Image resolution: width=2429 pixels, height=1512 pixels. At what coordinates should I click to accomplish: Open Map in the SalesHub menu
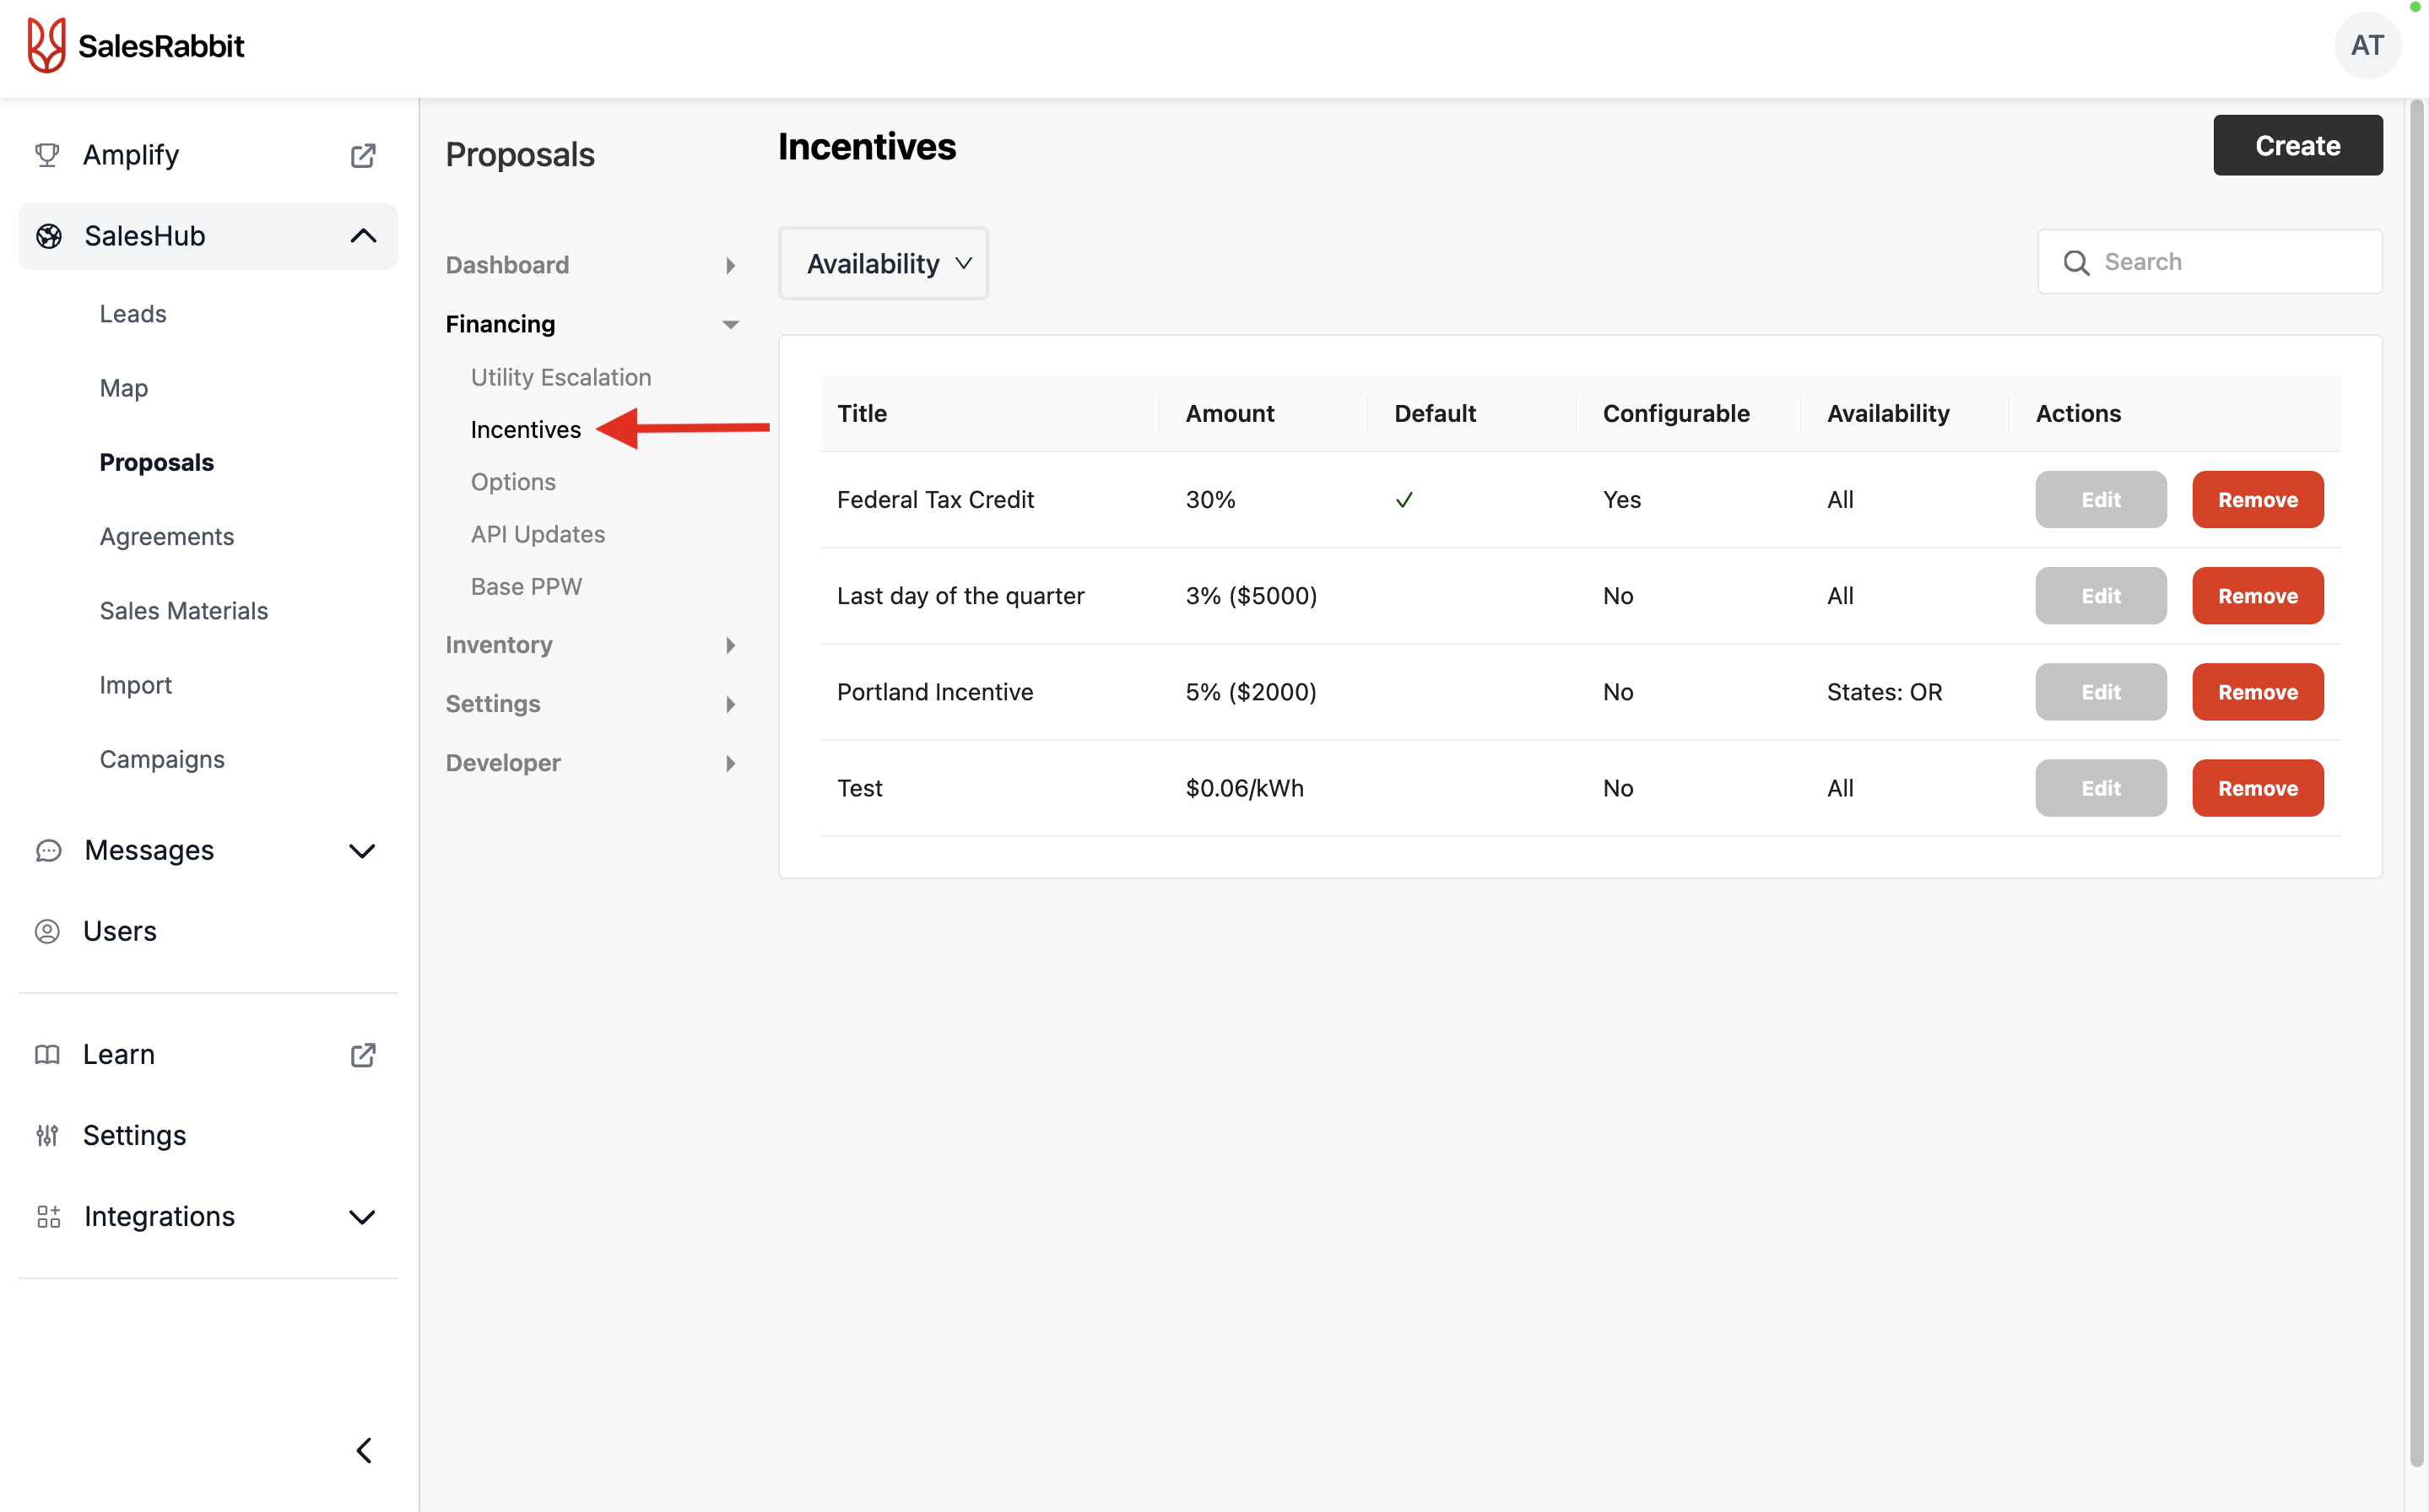pyautogui.click(x=123, y=388)
